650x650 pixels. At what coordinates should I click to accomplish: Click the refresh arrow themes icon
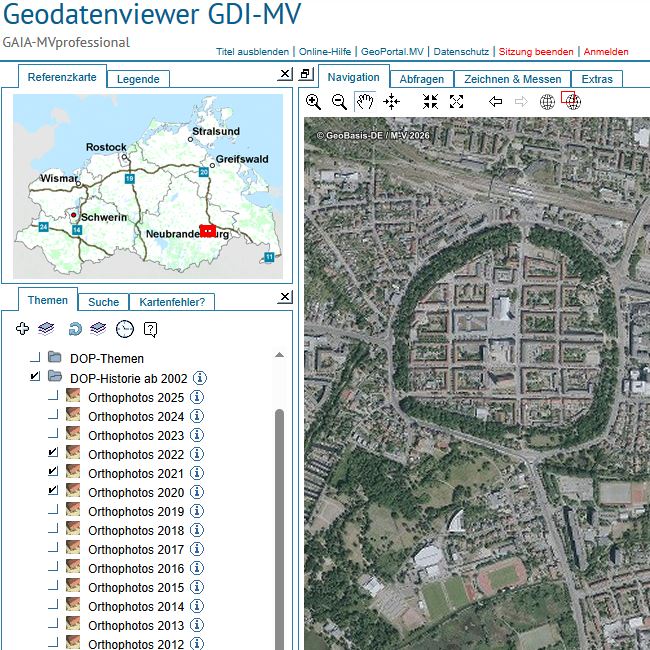(75, 329)
